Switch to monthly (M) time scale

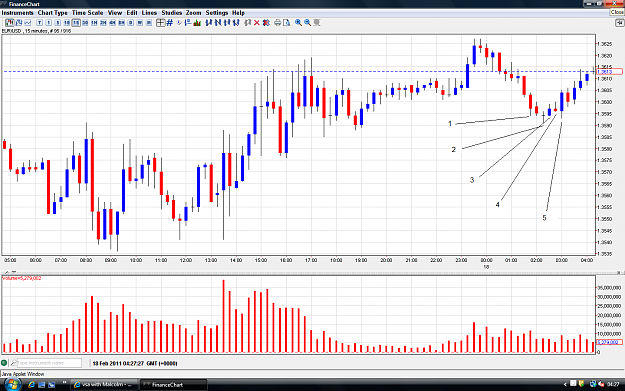pos(149,23)
